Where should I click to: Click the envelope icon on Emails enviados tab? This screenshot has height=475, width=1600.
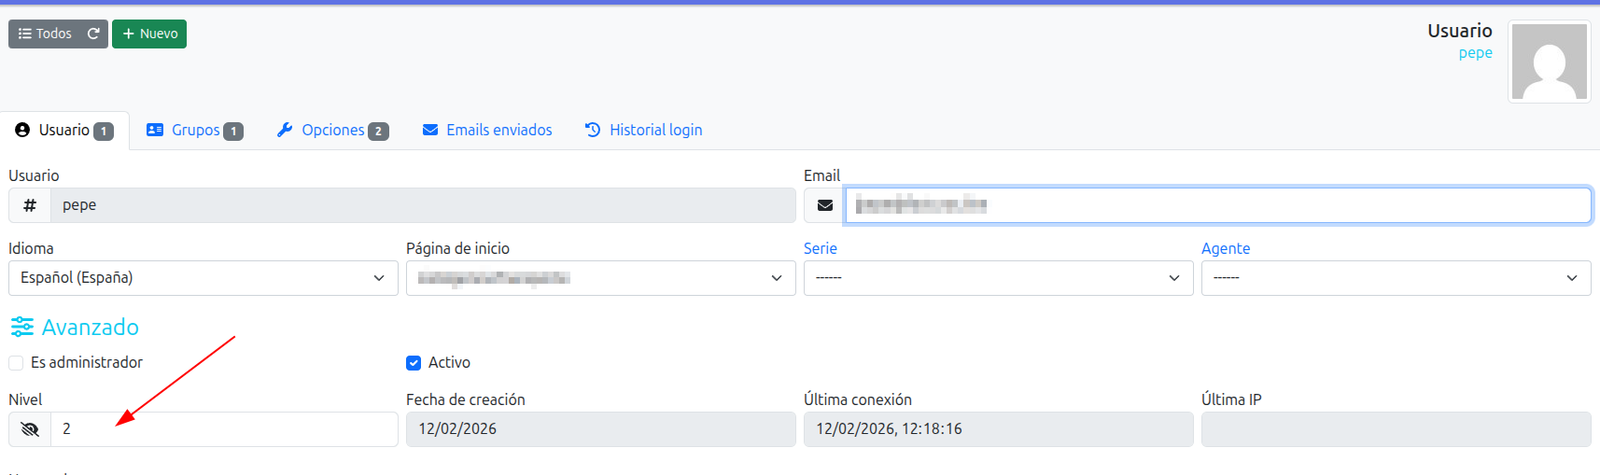coord(430,130)
